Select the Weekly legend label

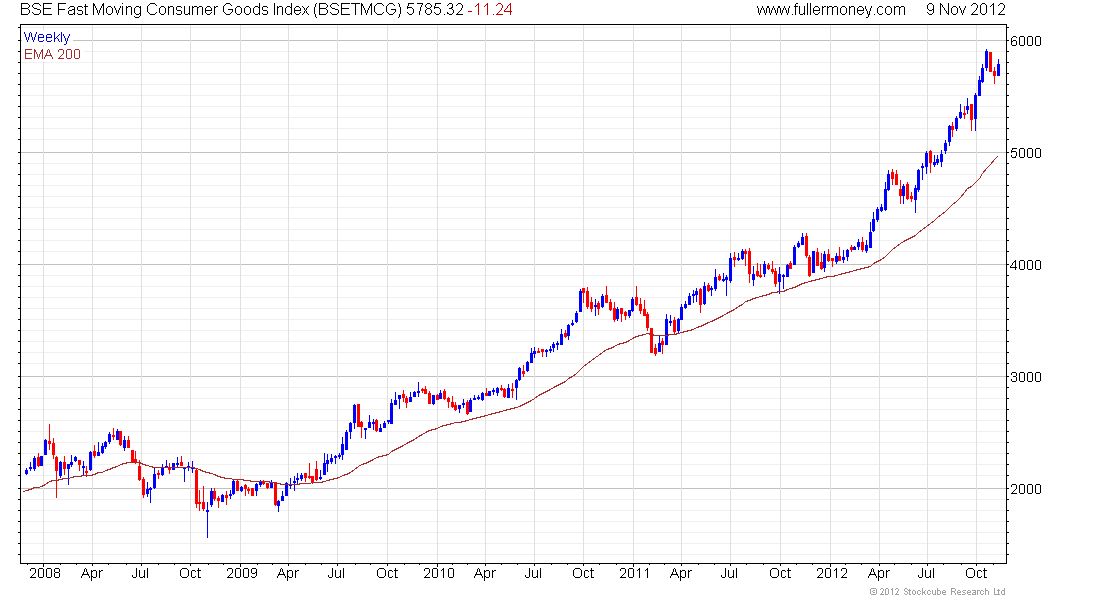tap(47, 37)
